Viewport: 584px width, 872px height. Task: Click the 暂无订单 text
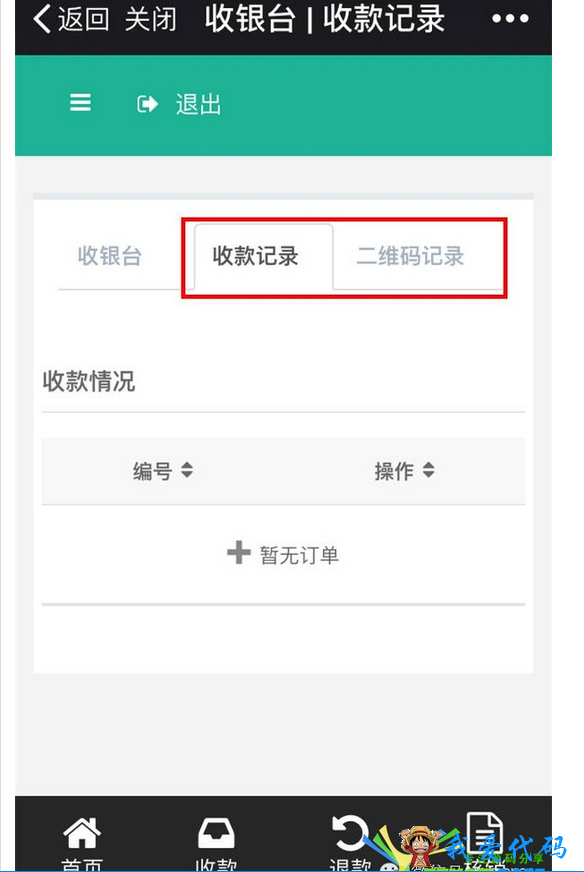[x=299, y=555]
